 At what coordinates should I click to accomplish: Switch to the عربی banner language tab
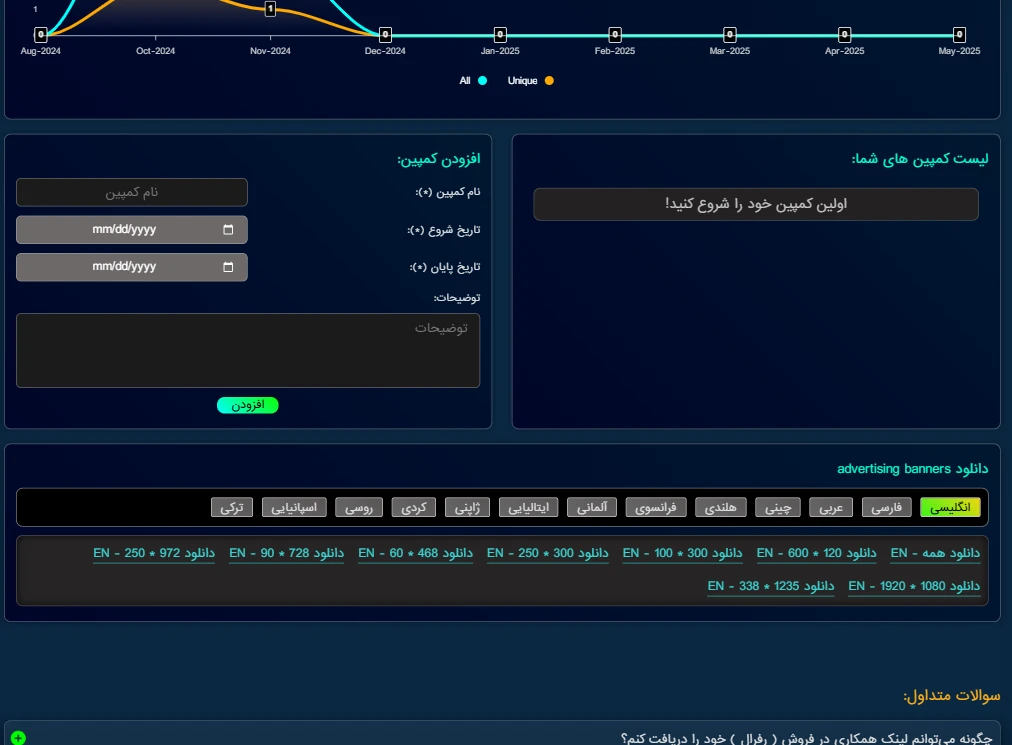(831, 508)
